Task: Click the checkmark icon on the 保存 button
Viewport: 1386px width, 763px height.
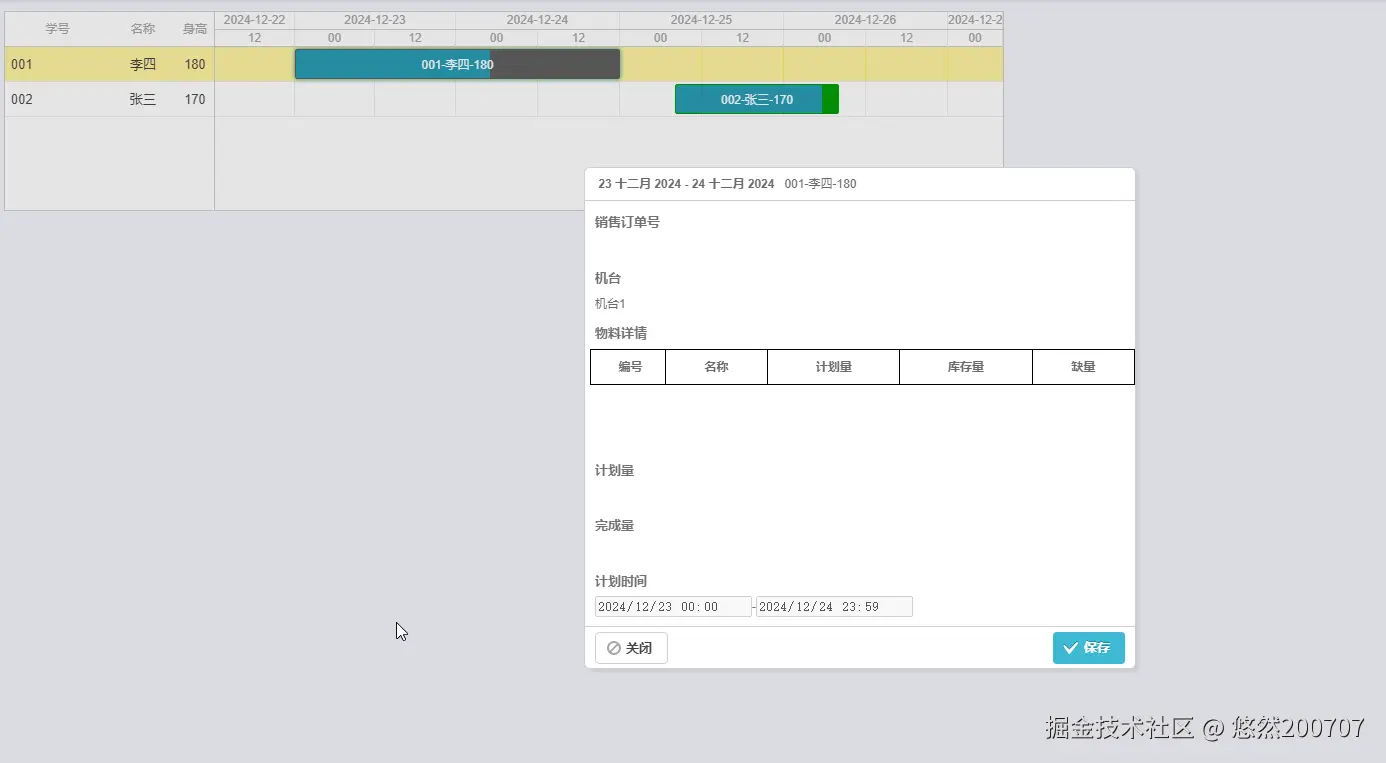Action: tap(1070, 647)
